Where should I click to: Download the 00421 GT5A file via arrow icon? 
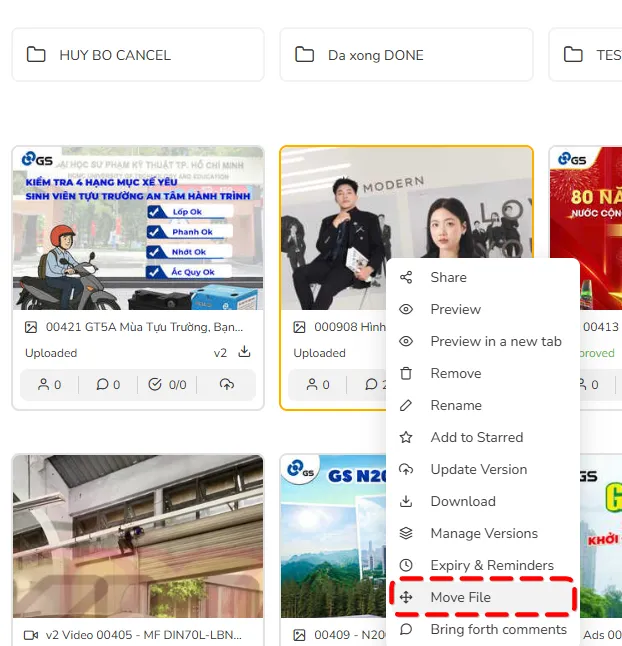click(244, 352)
